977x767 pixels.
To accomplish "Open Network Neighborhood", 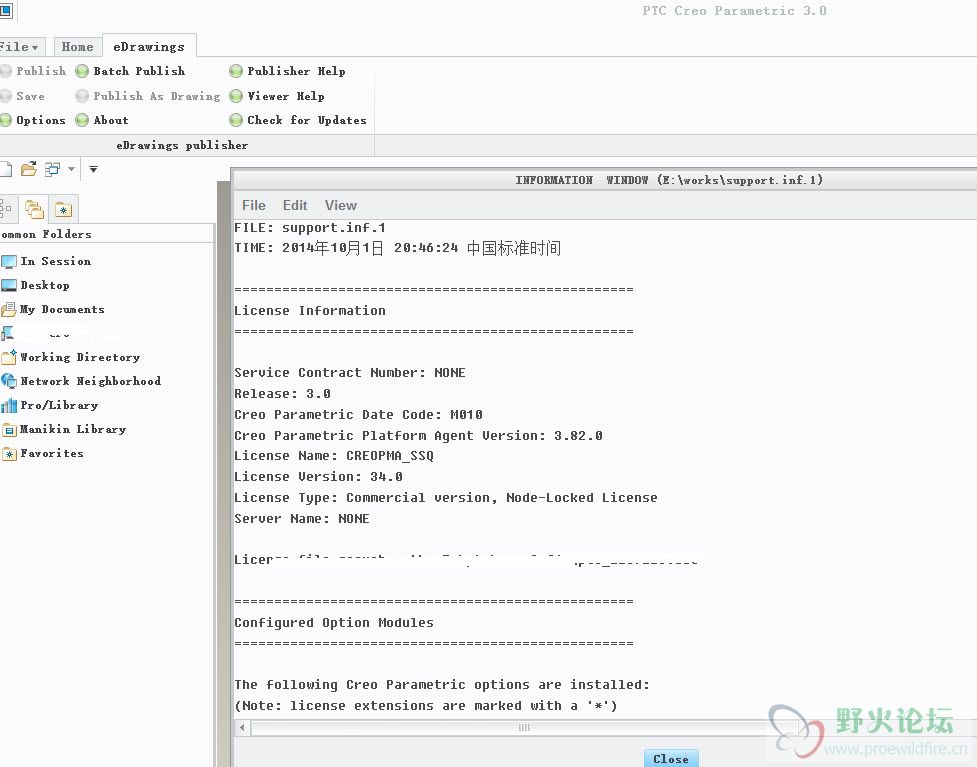I will pos(82,381).
